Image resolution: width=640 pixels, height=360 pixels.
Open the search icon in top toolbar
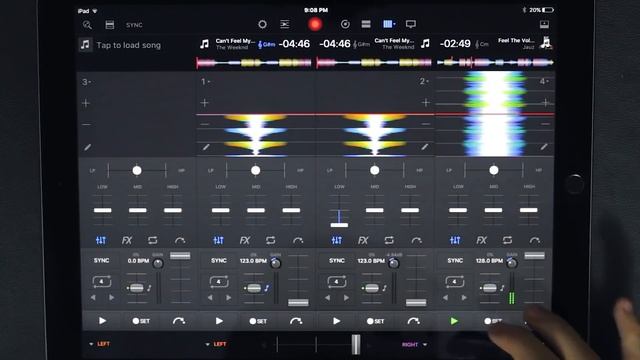coord(87,25)
